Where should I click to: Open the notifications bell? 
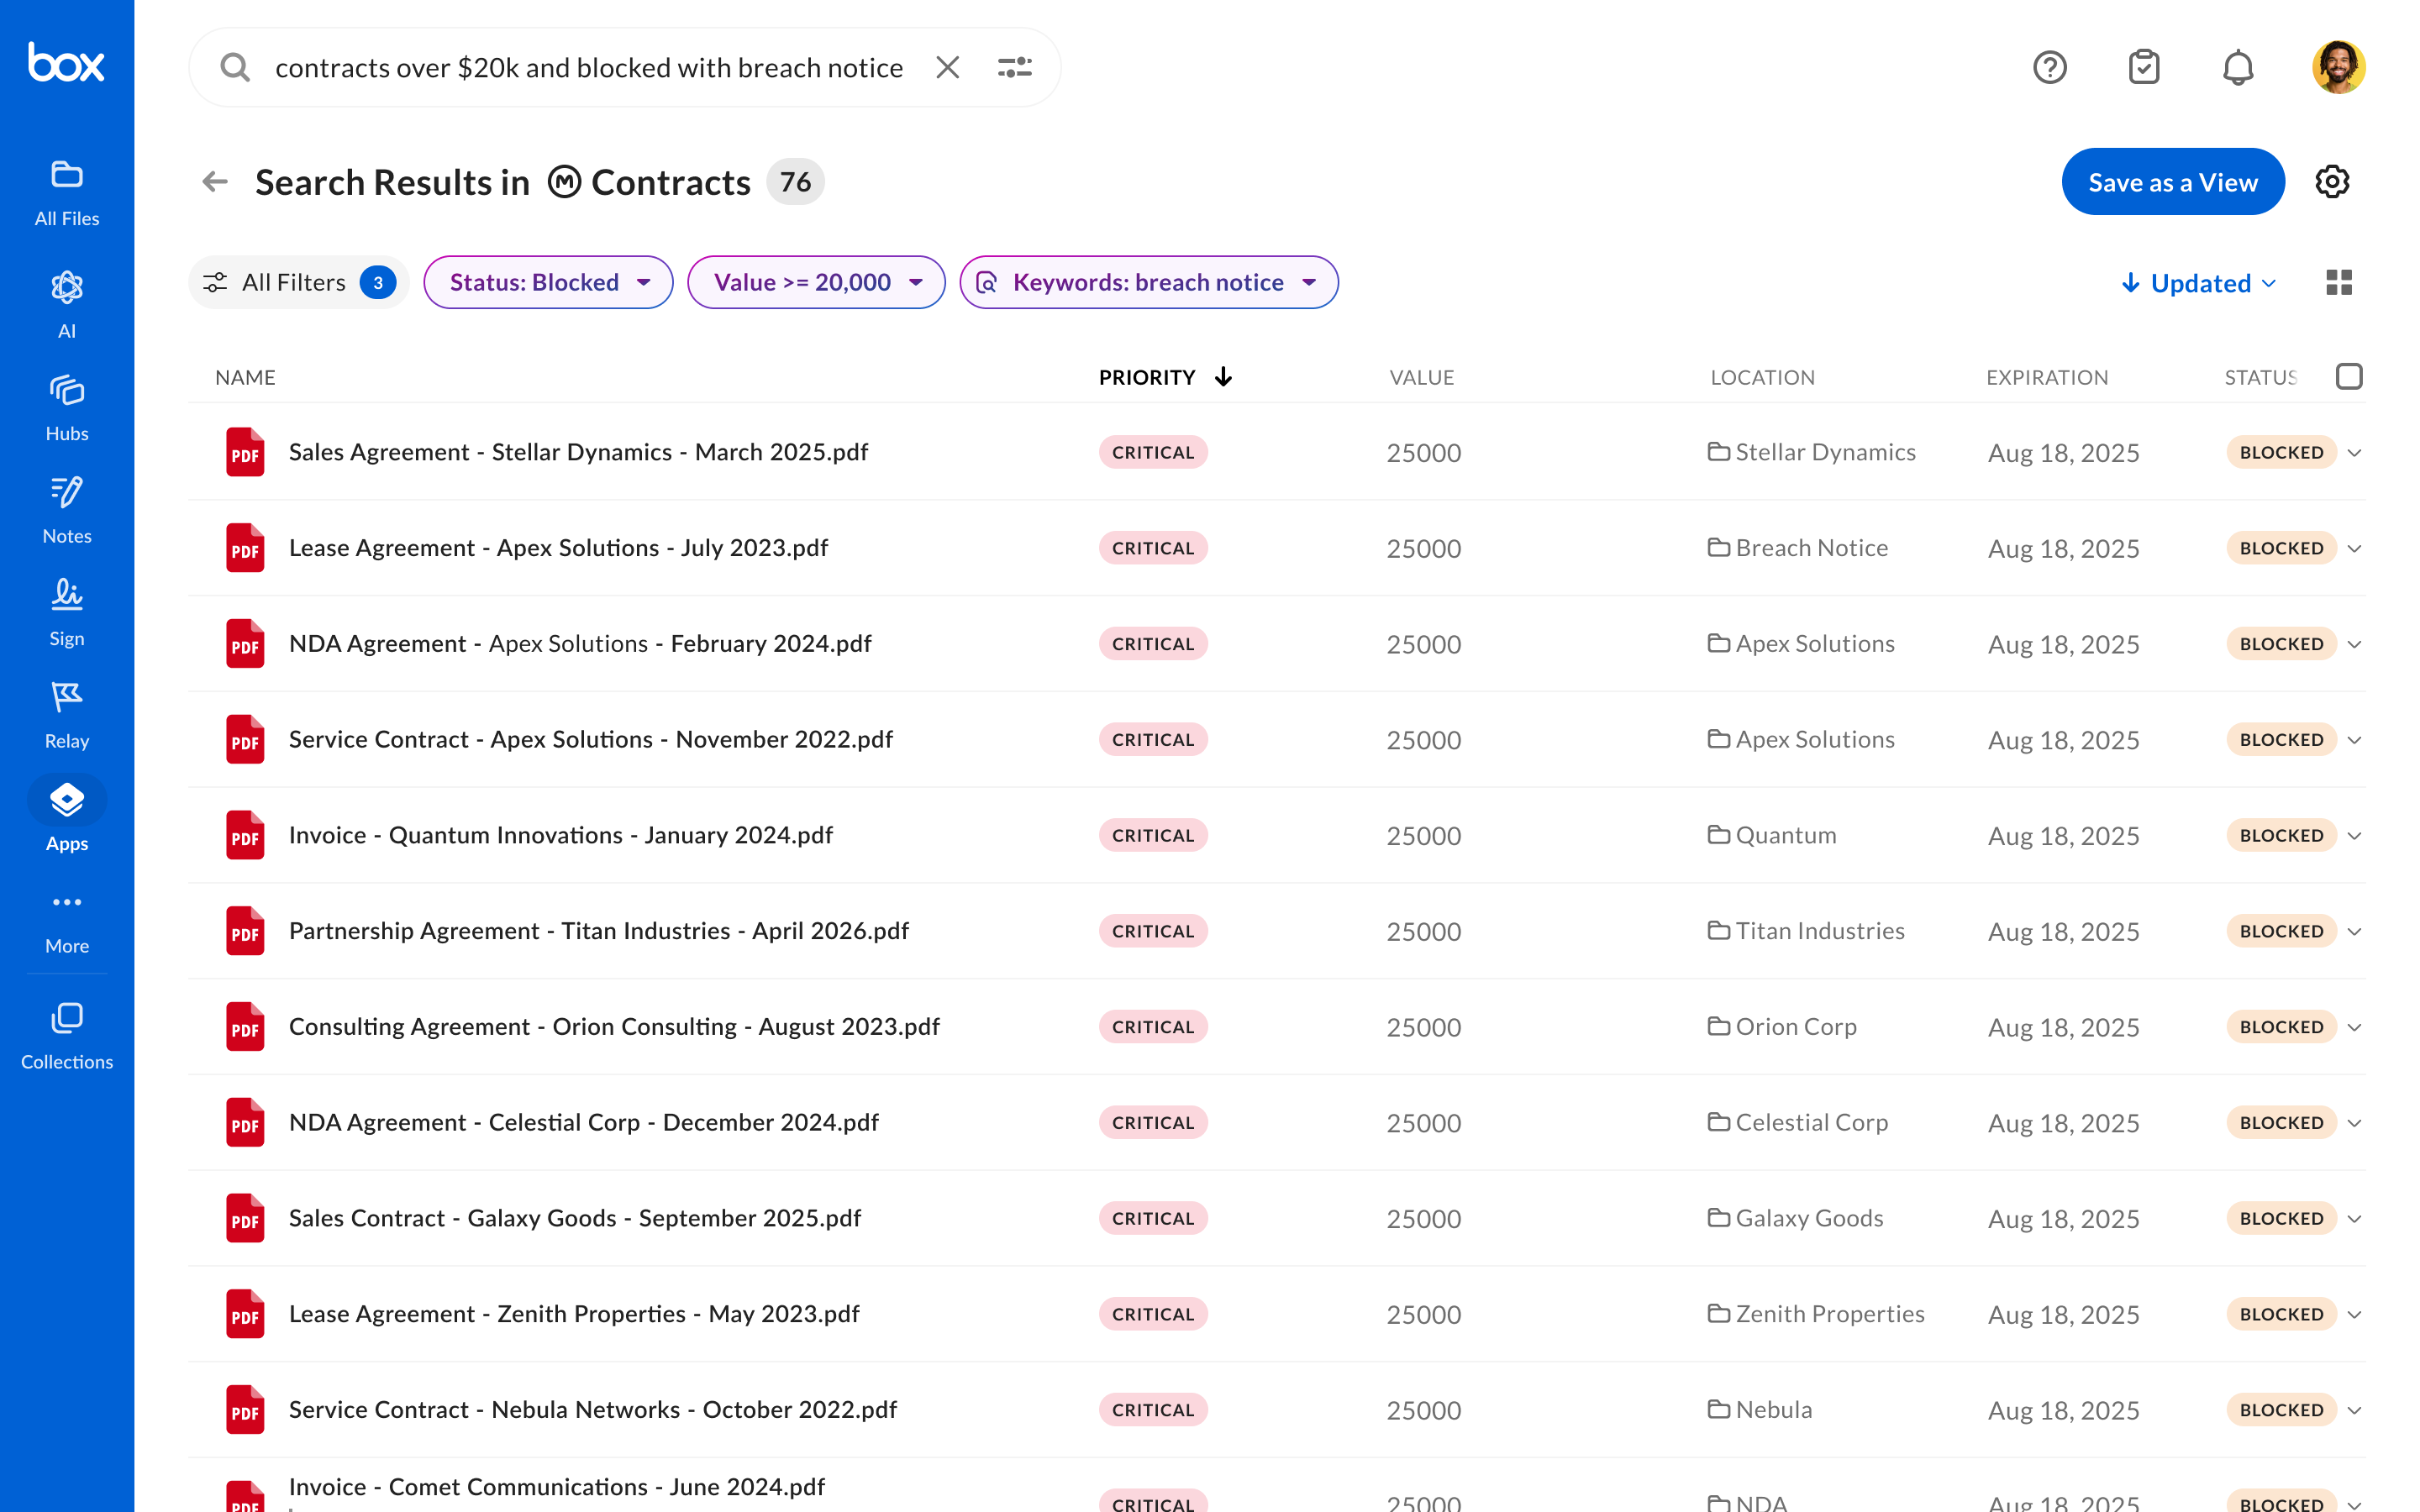click(2238, 66)
